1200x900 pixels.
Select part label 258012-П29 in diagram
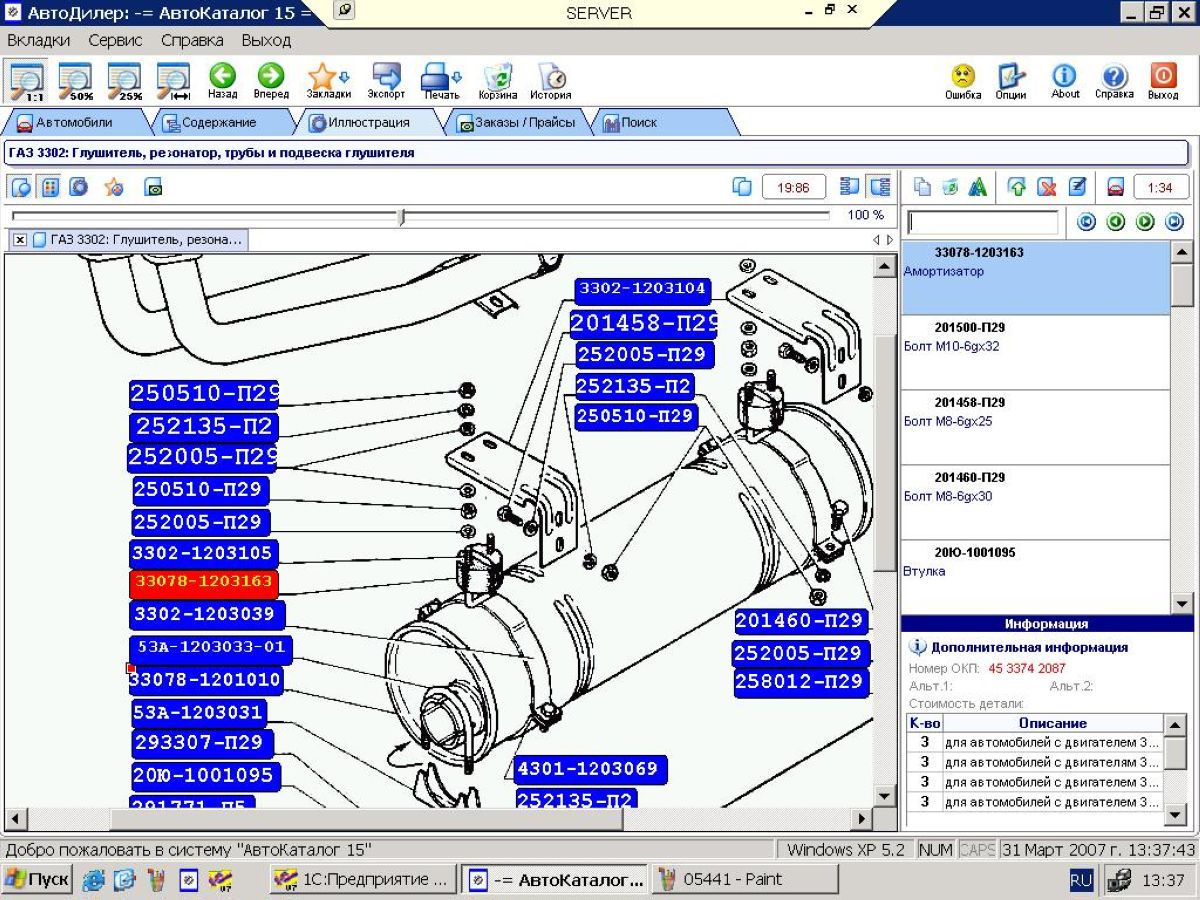click(x=801, y=682)
